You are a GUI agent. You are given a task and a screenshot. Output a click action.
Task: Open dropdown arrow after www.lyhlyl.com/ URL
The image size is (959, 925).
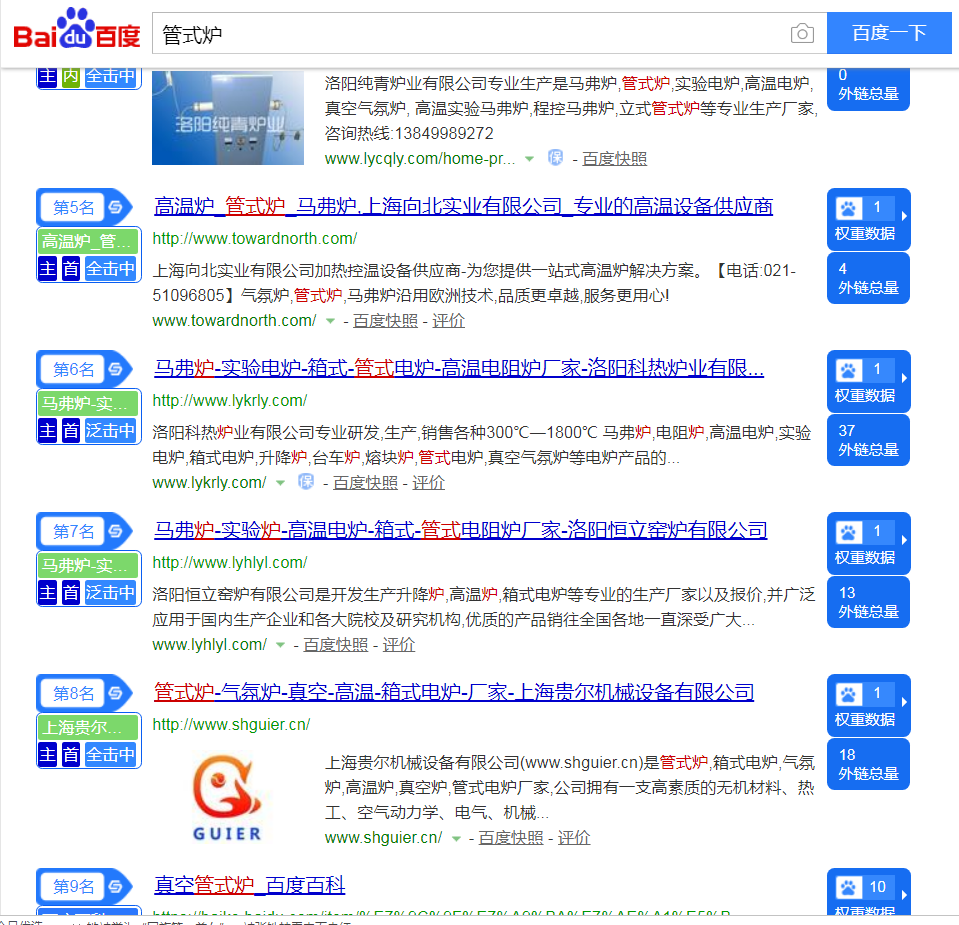click(280, 645)
